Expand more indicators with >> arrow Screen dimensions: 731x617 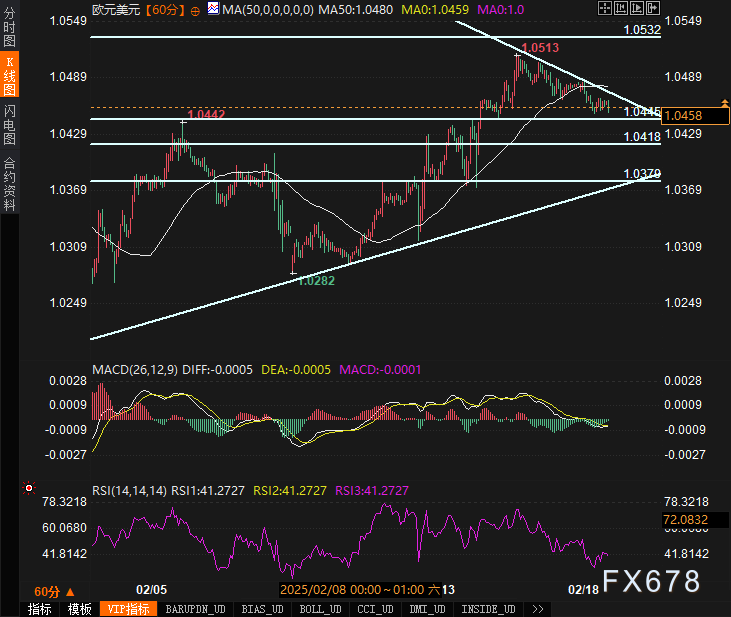538,609
